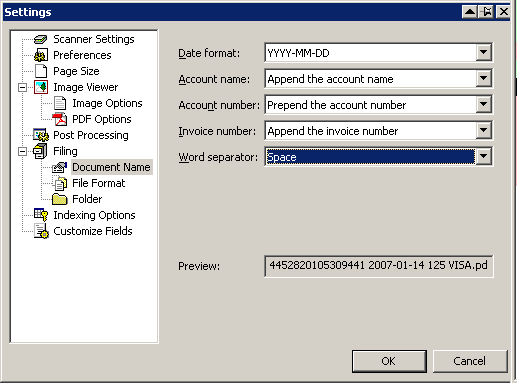
Task: Click the 'Append the account name' value
Action: click(x=330, y=79)
